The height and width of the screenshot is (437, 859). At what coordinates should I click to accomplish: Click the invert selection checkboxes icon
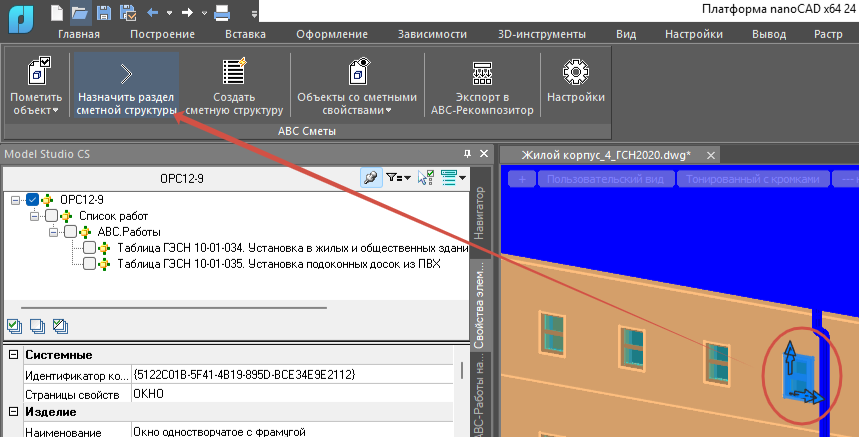click(x=60, y=326)
